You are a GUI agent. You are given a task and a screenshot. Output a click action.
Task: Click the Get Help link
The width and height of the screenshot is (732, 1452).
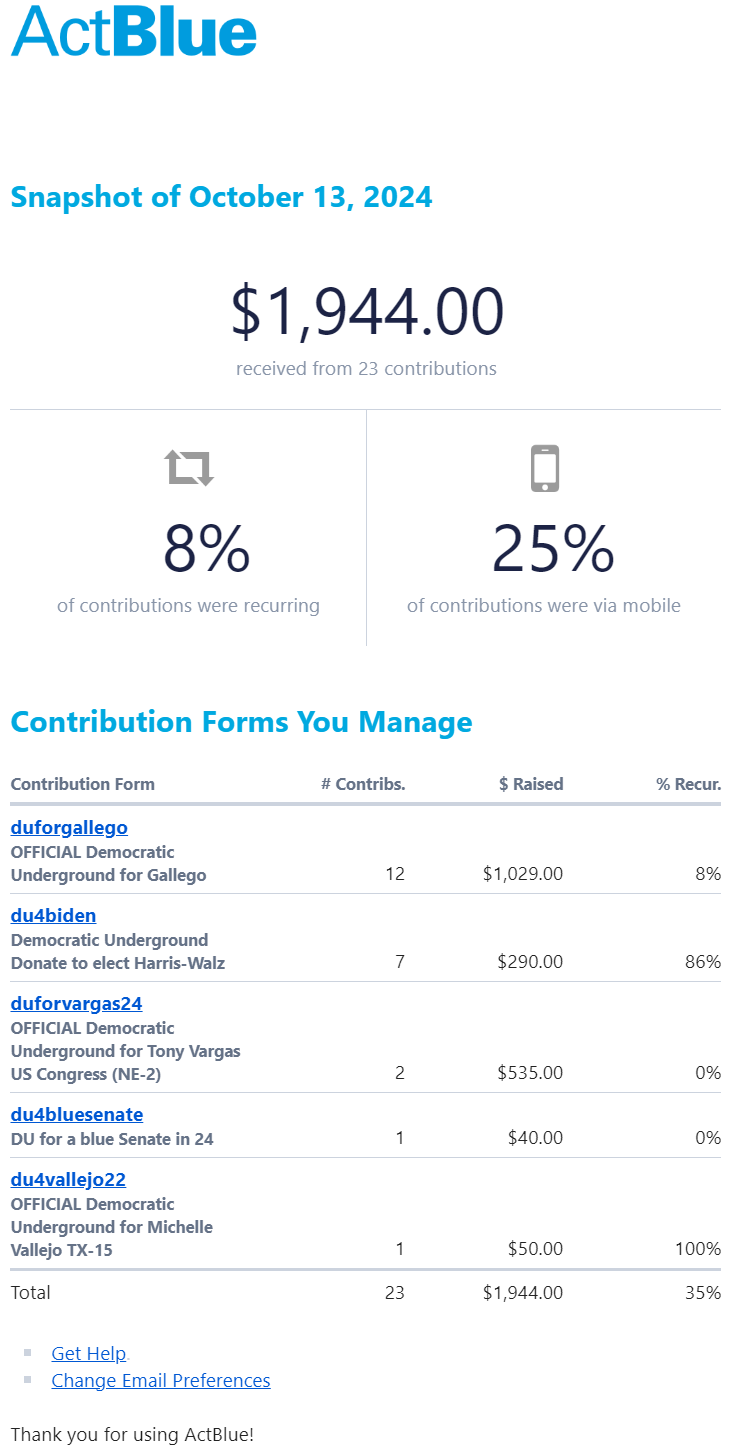pyautogui.click(x=89, y=1353)
